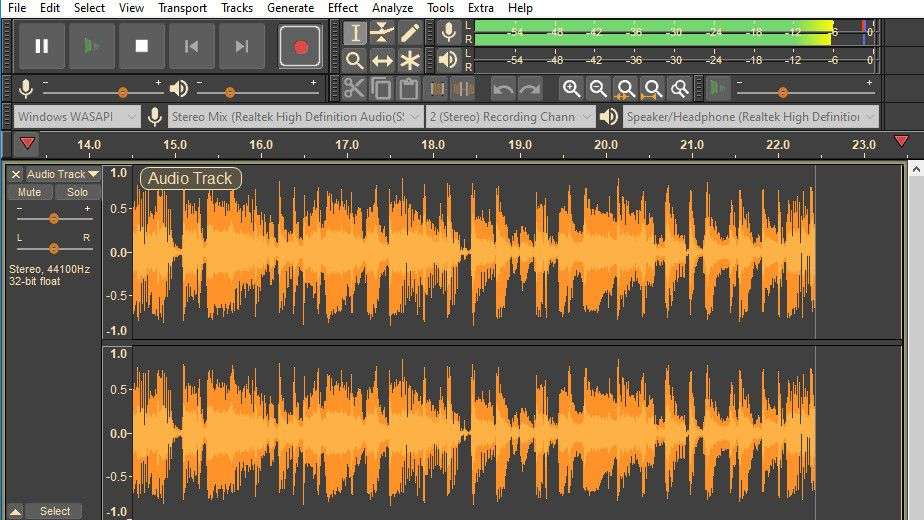Skip to the start of the track

click(191, 46)
